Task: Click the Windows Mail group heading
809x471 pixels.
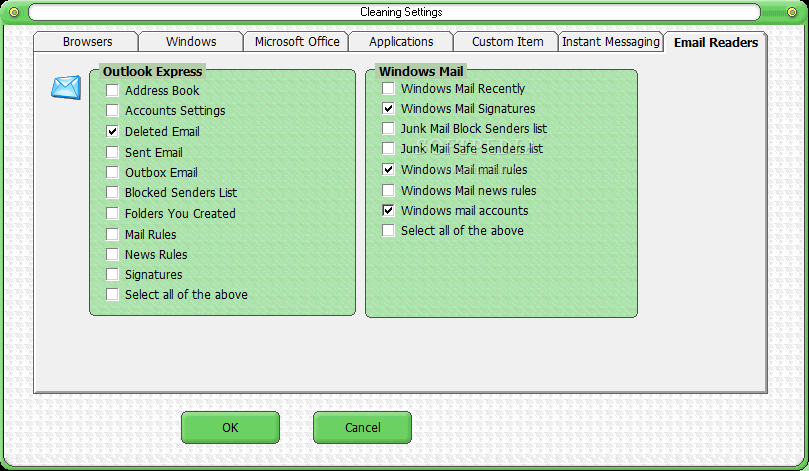Action: click(421, 71)
